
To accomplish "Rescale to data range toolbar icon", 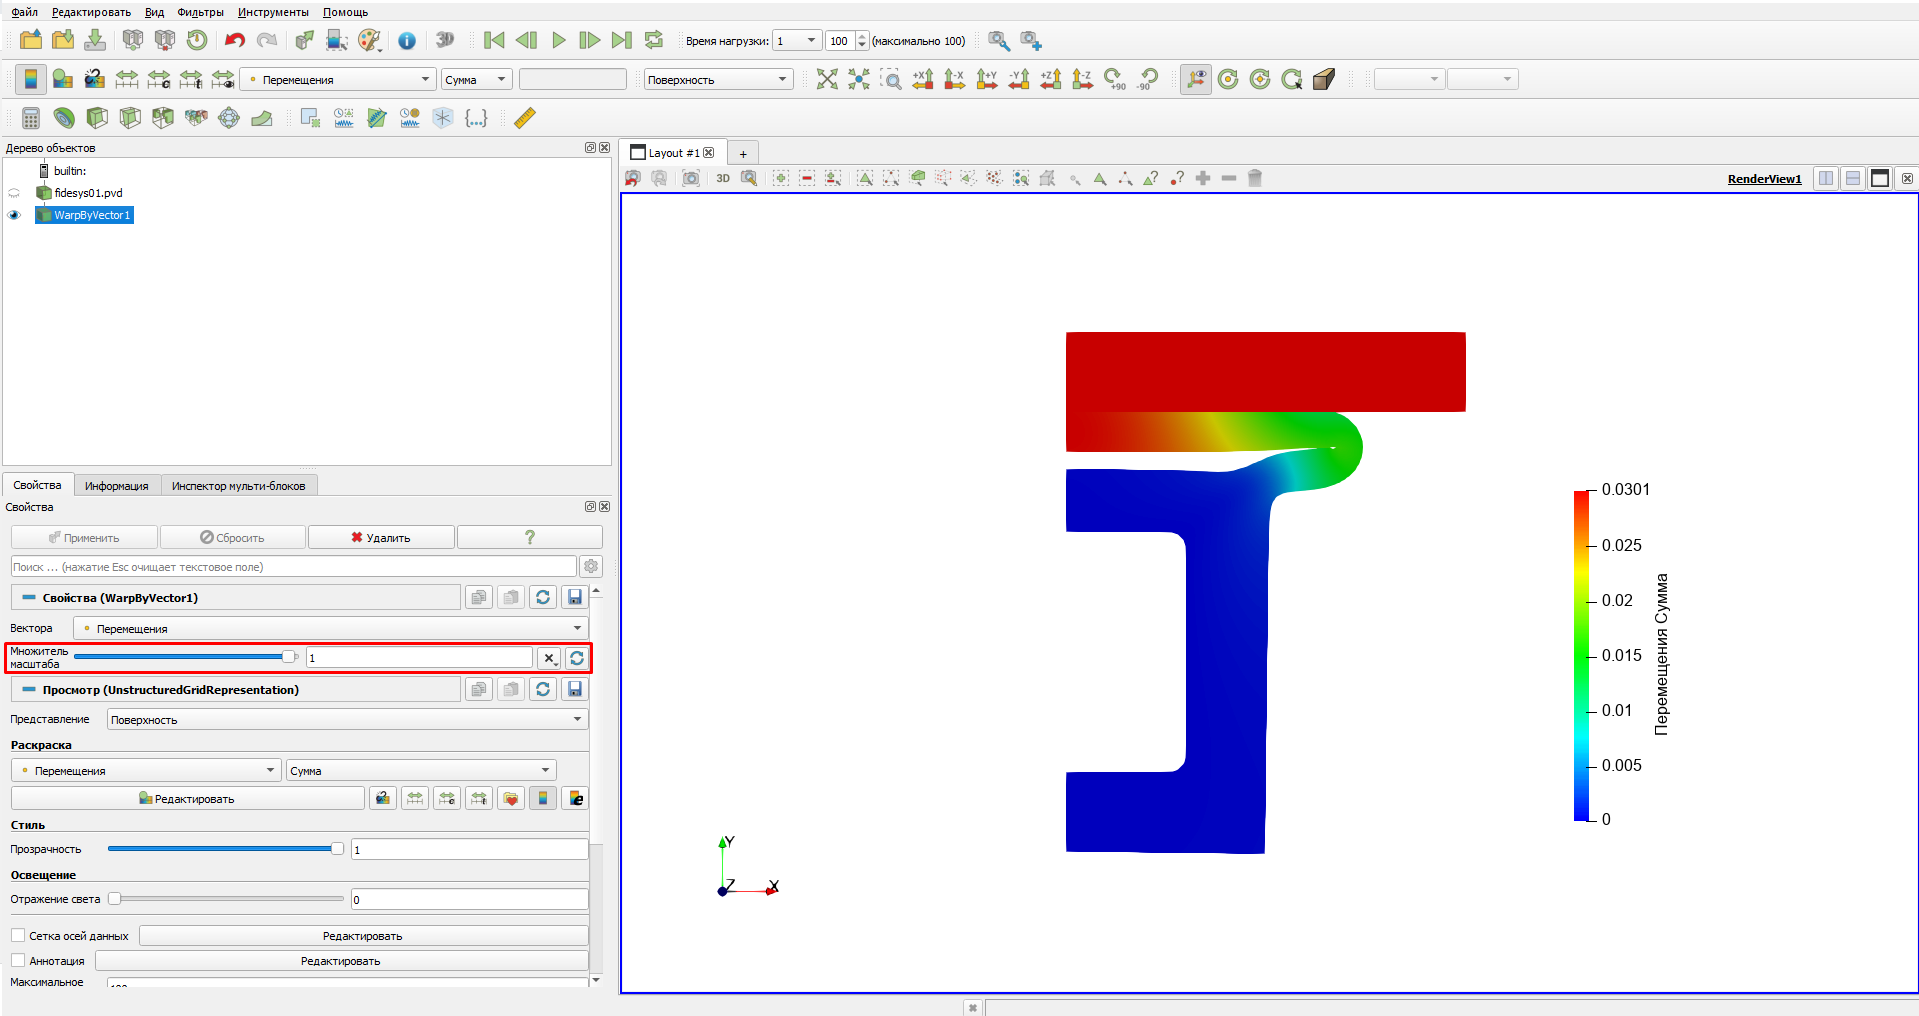I will coord(127,79).
